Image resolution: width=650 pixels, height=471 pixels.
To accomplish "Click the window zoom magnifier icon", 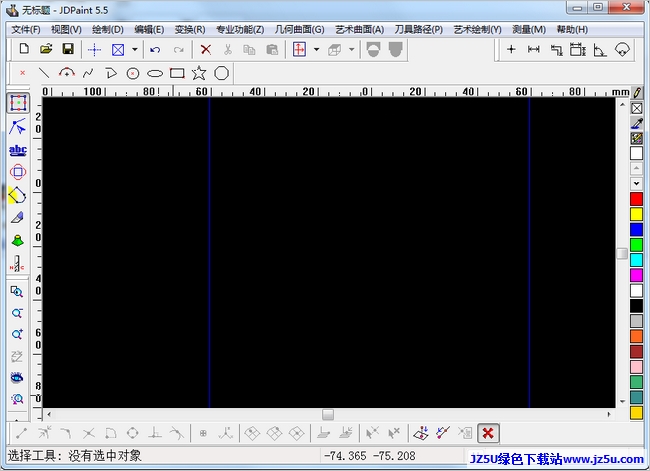I will coord(17,291).
